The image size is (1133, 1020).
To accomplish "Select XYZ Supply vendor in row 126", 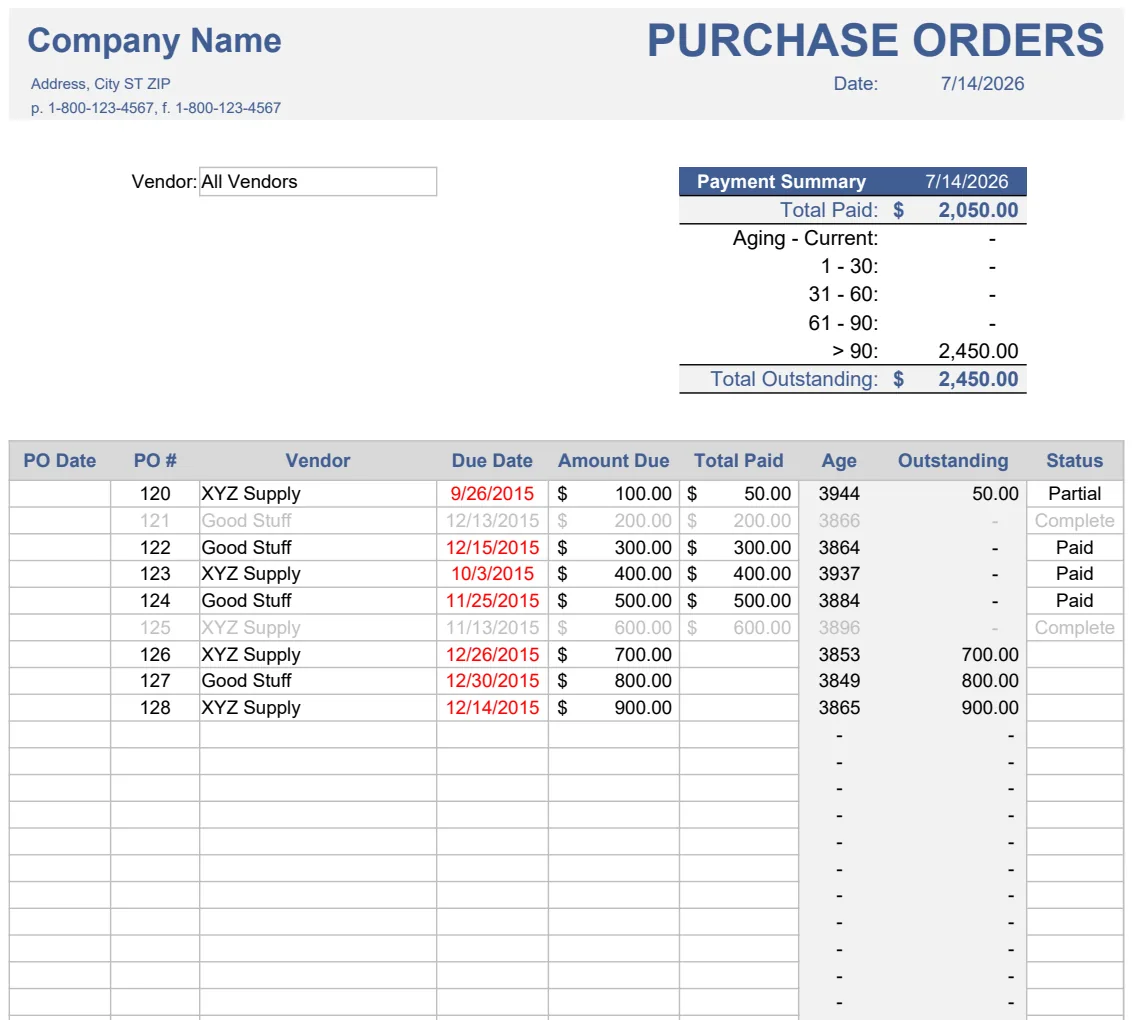I will pyautogui.click(x=318, y=654).
